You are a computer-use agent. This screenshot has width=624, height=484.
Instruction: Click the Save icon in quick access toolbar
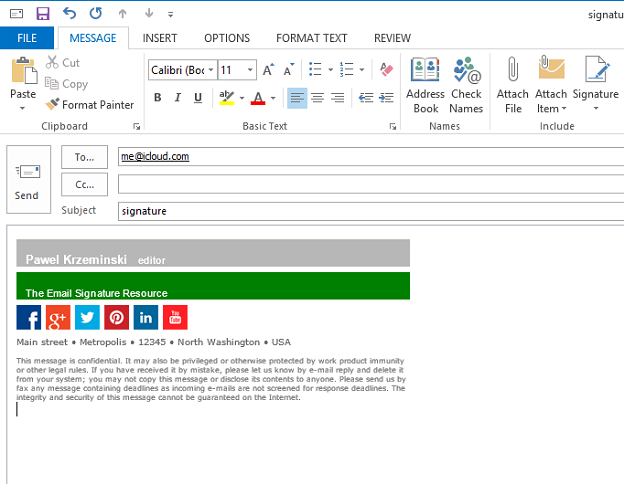click(x=43, y=14)
